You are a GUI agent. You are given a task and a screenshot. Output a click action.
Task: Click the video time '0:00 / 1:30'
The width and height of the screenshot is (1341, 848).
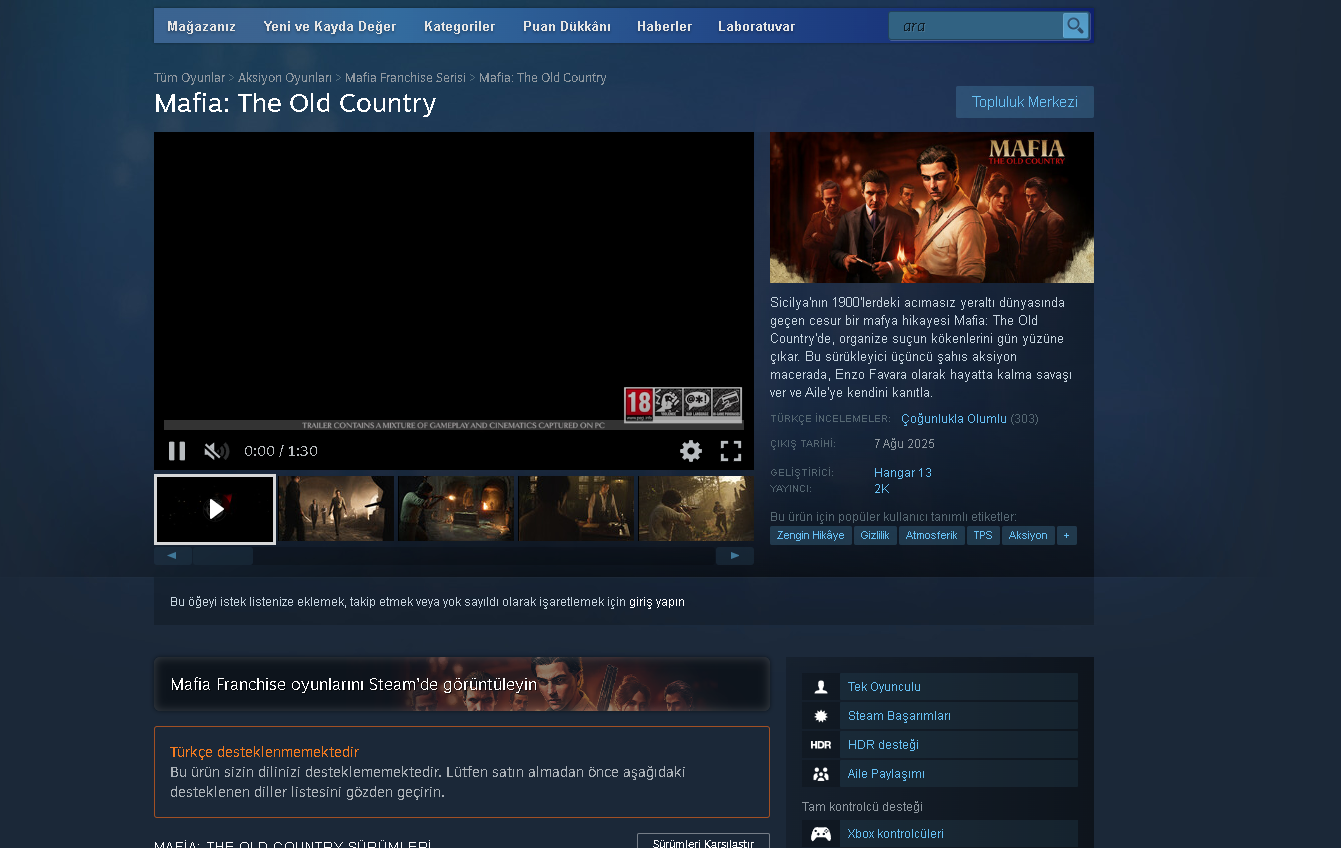[x=281, y=451]
